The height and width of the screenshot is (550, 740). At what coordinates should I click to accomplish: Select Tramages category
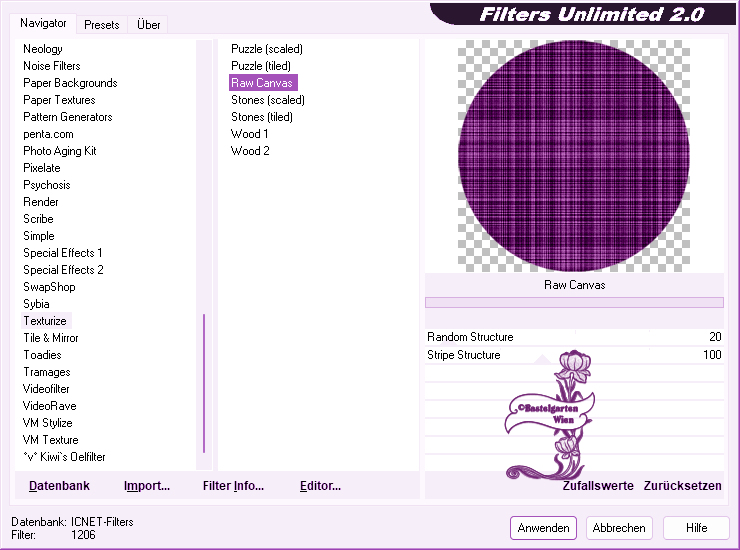click(x=47, y=372)
